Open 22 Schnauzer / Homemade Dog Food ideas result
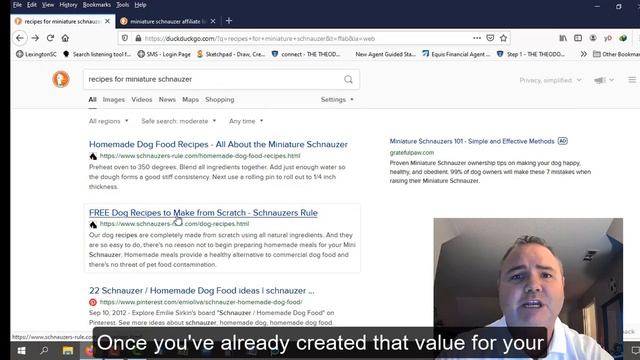640x360 pixels. pos(202,291)
